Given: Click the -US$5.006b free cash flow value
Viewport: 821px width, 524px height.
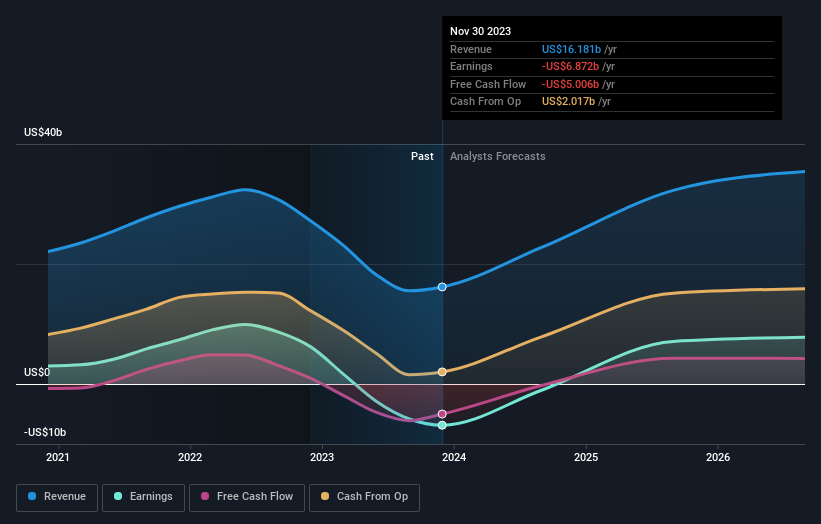Looking at the screenshot, I should click(570, 84).
